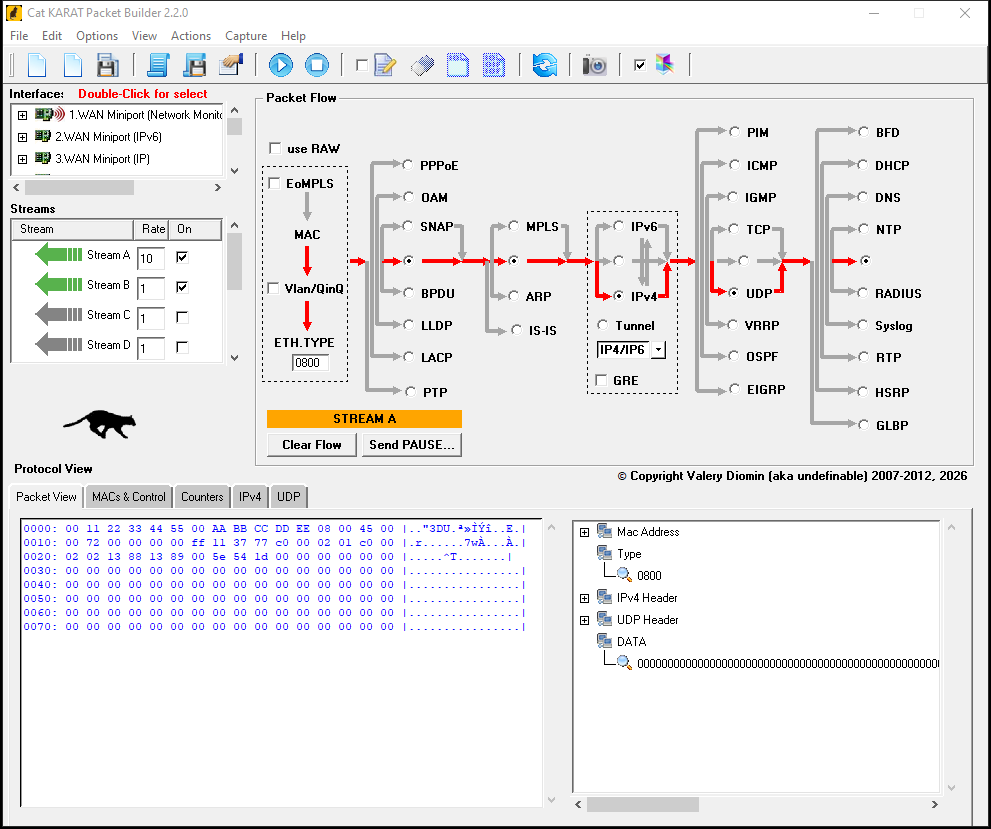This screenshot has width=991, height=829.
Task: Select the ARP radio button
Action: tap(514, 295)
